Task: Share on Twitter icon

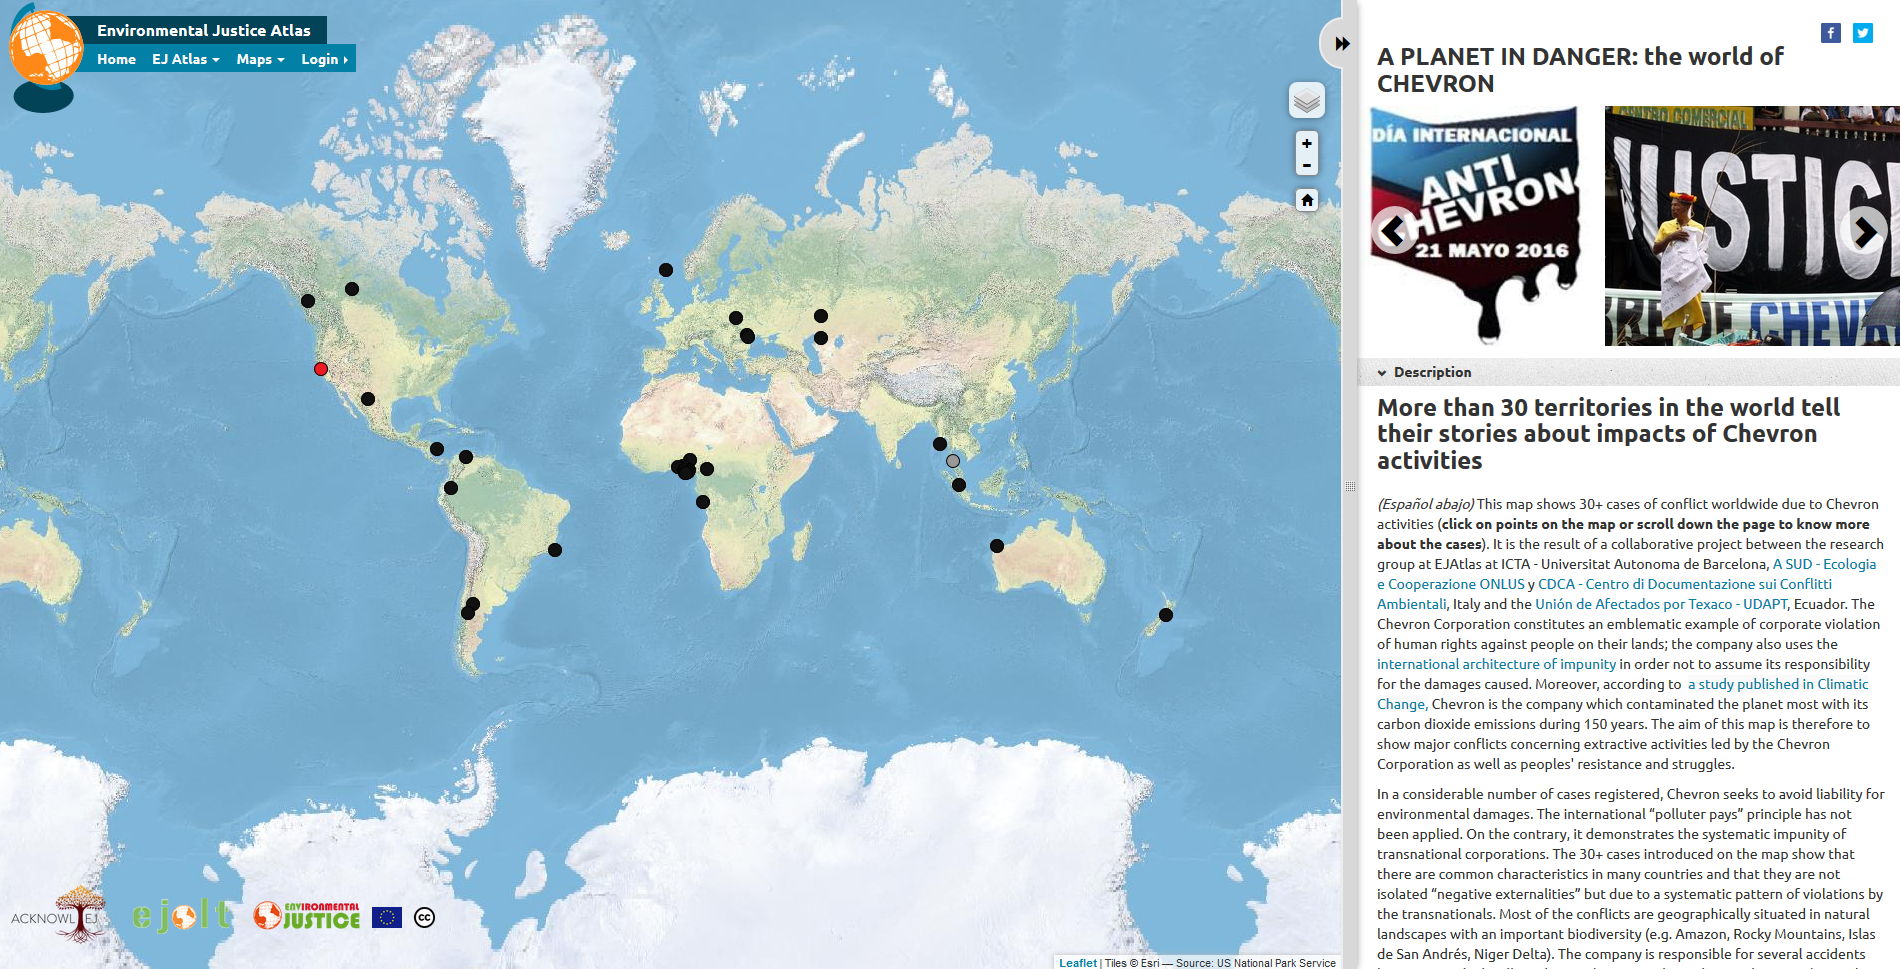Action: (x=1862, y=33)
